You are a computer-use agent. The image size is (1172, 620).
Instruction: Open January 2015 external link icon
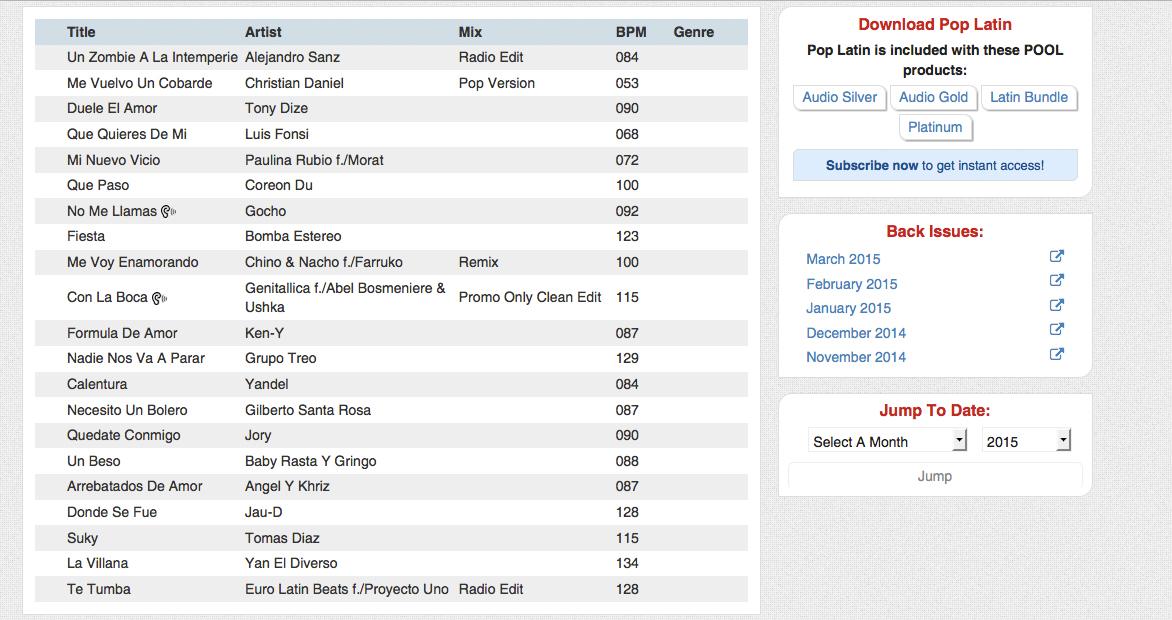point(1056,305)
